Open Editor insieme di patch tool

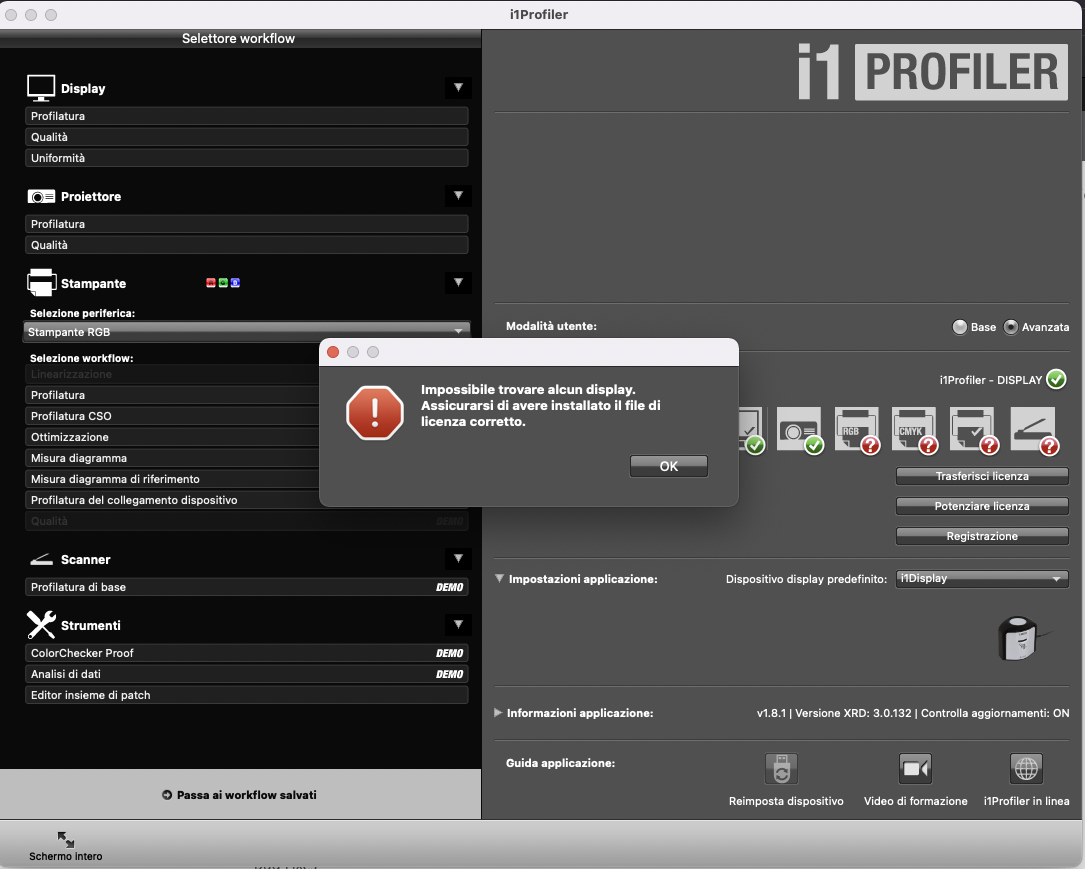pyautogui.click(x=246, y=695)
